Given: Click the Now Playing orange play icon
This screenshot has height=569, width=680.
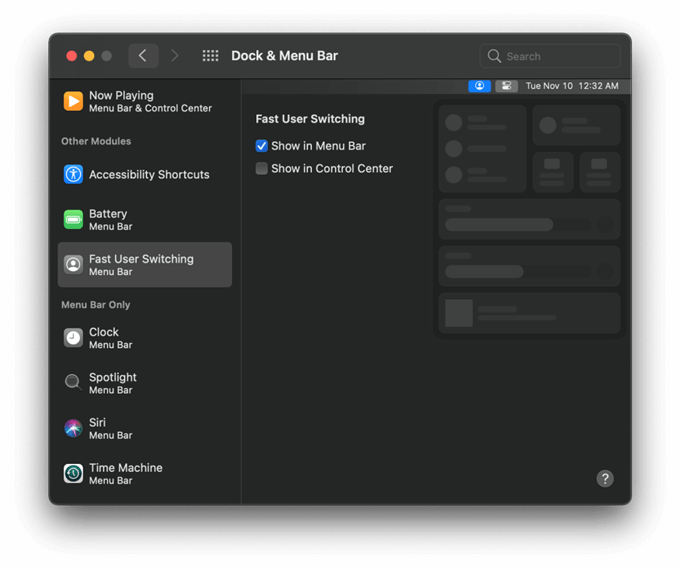Looking at the screenshot, I should pos(73,101).
